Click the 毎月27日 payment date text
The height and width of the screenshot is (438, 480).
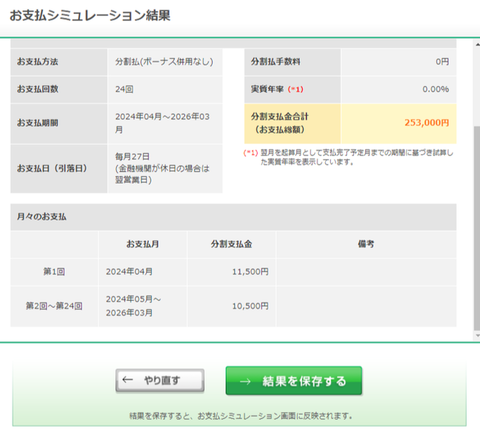pos(132,156)
